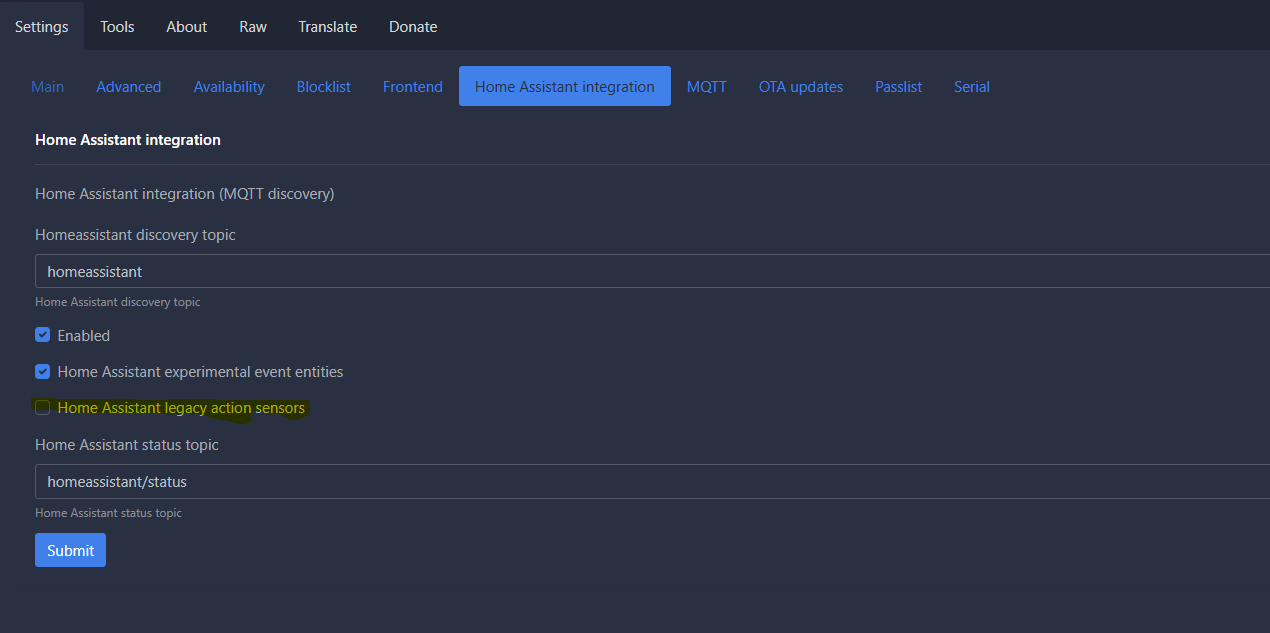Switch to the Advanced tab
This screenshot has width=1270, height=633.
point(128,86)
